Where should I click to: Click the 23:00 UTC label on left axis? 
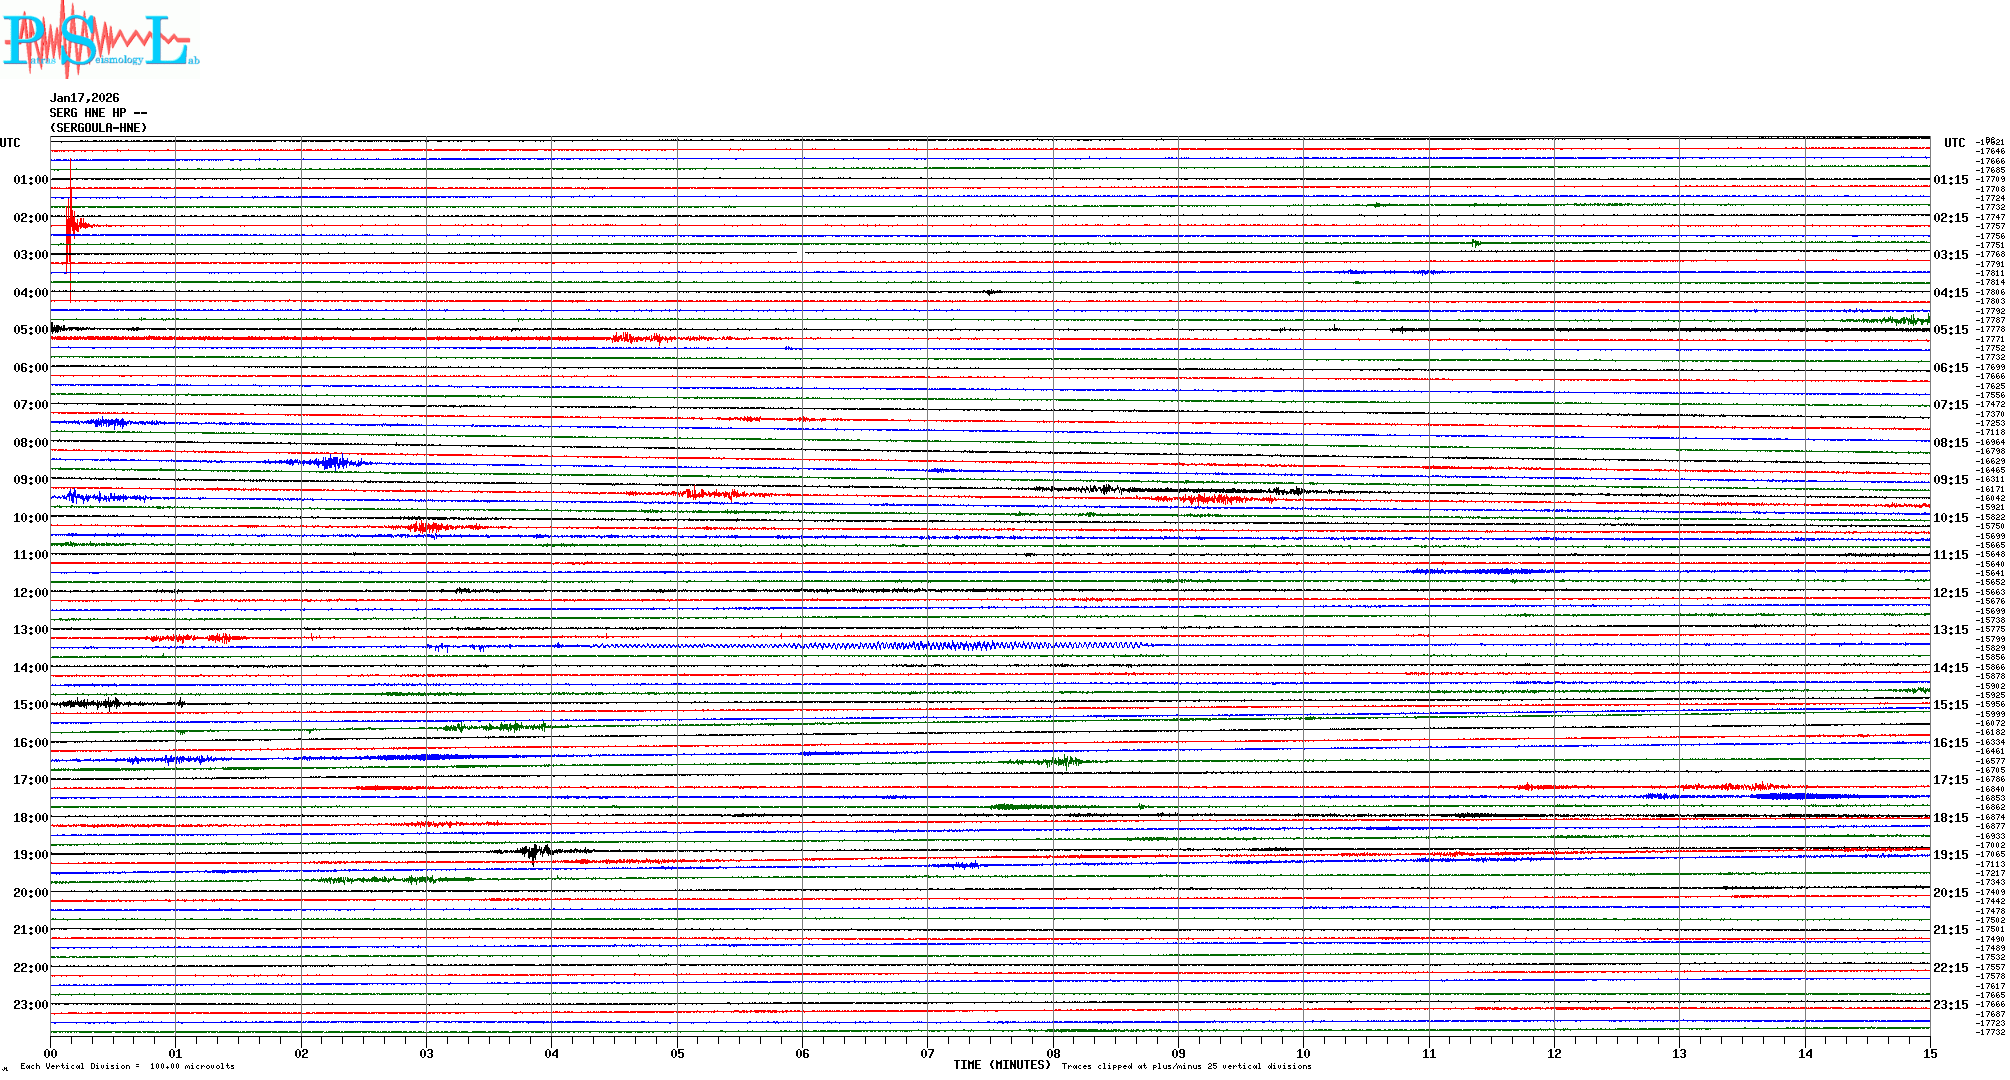coord(30,1005)
